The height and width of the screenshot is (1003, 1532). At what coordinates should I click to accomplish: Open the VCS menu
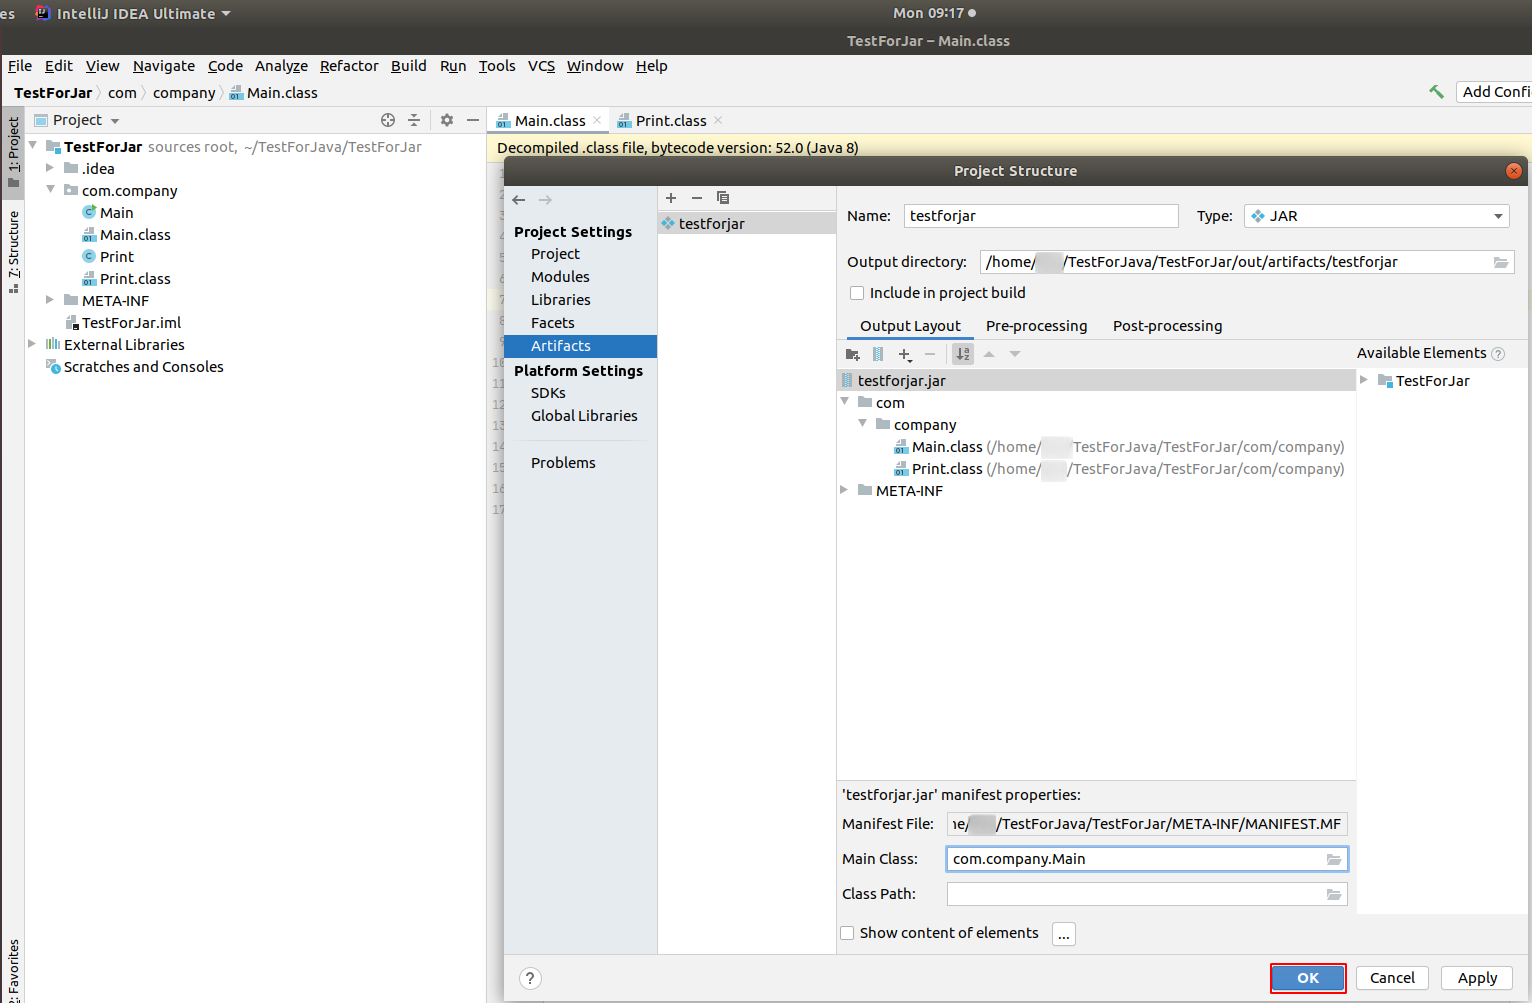tap(541, 66)
